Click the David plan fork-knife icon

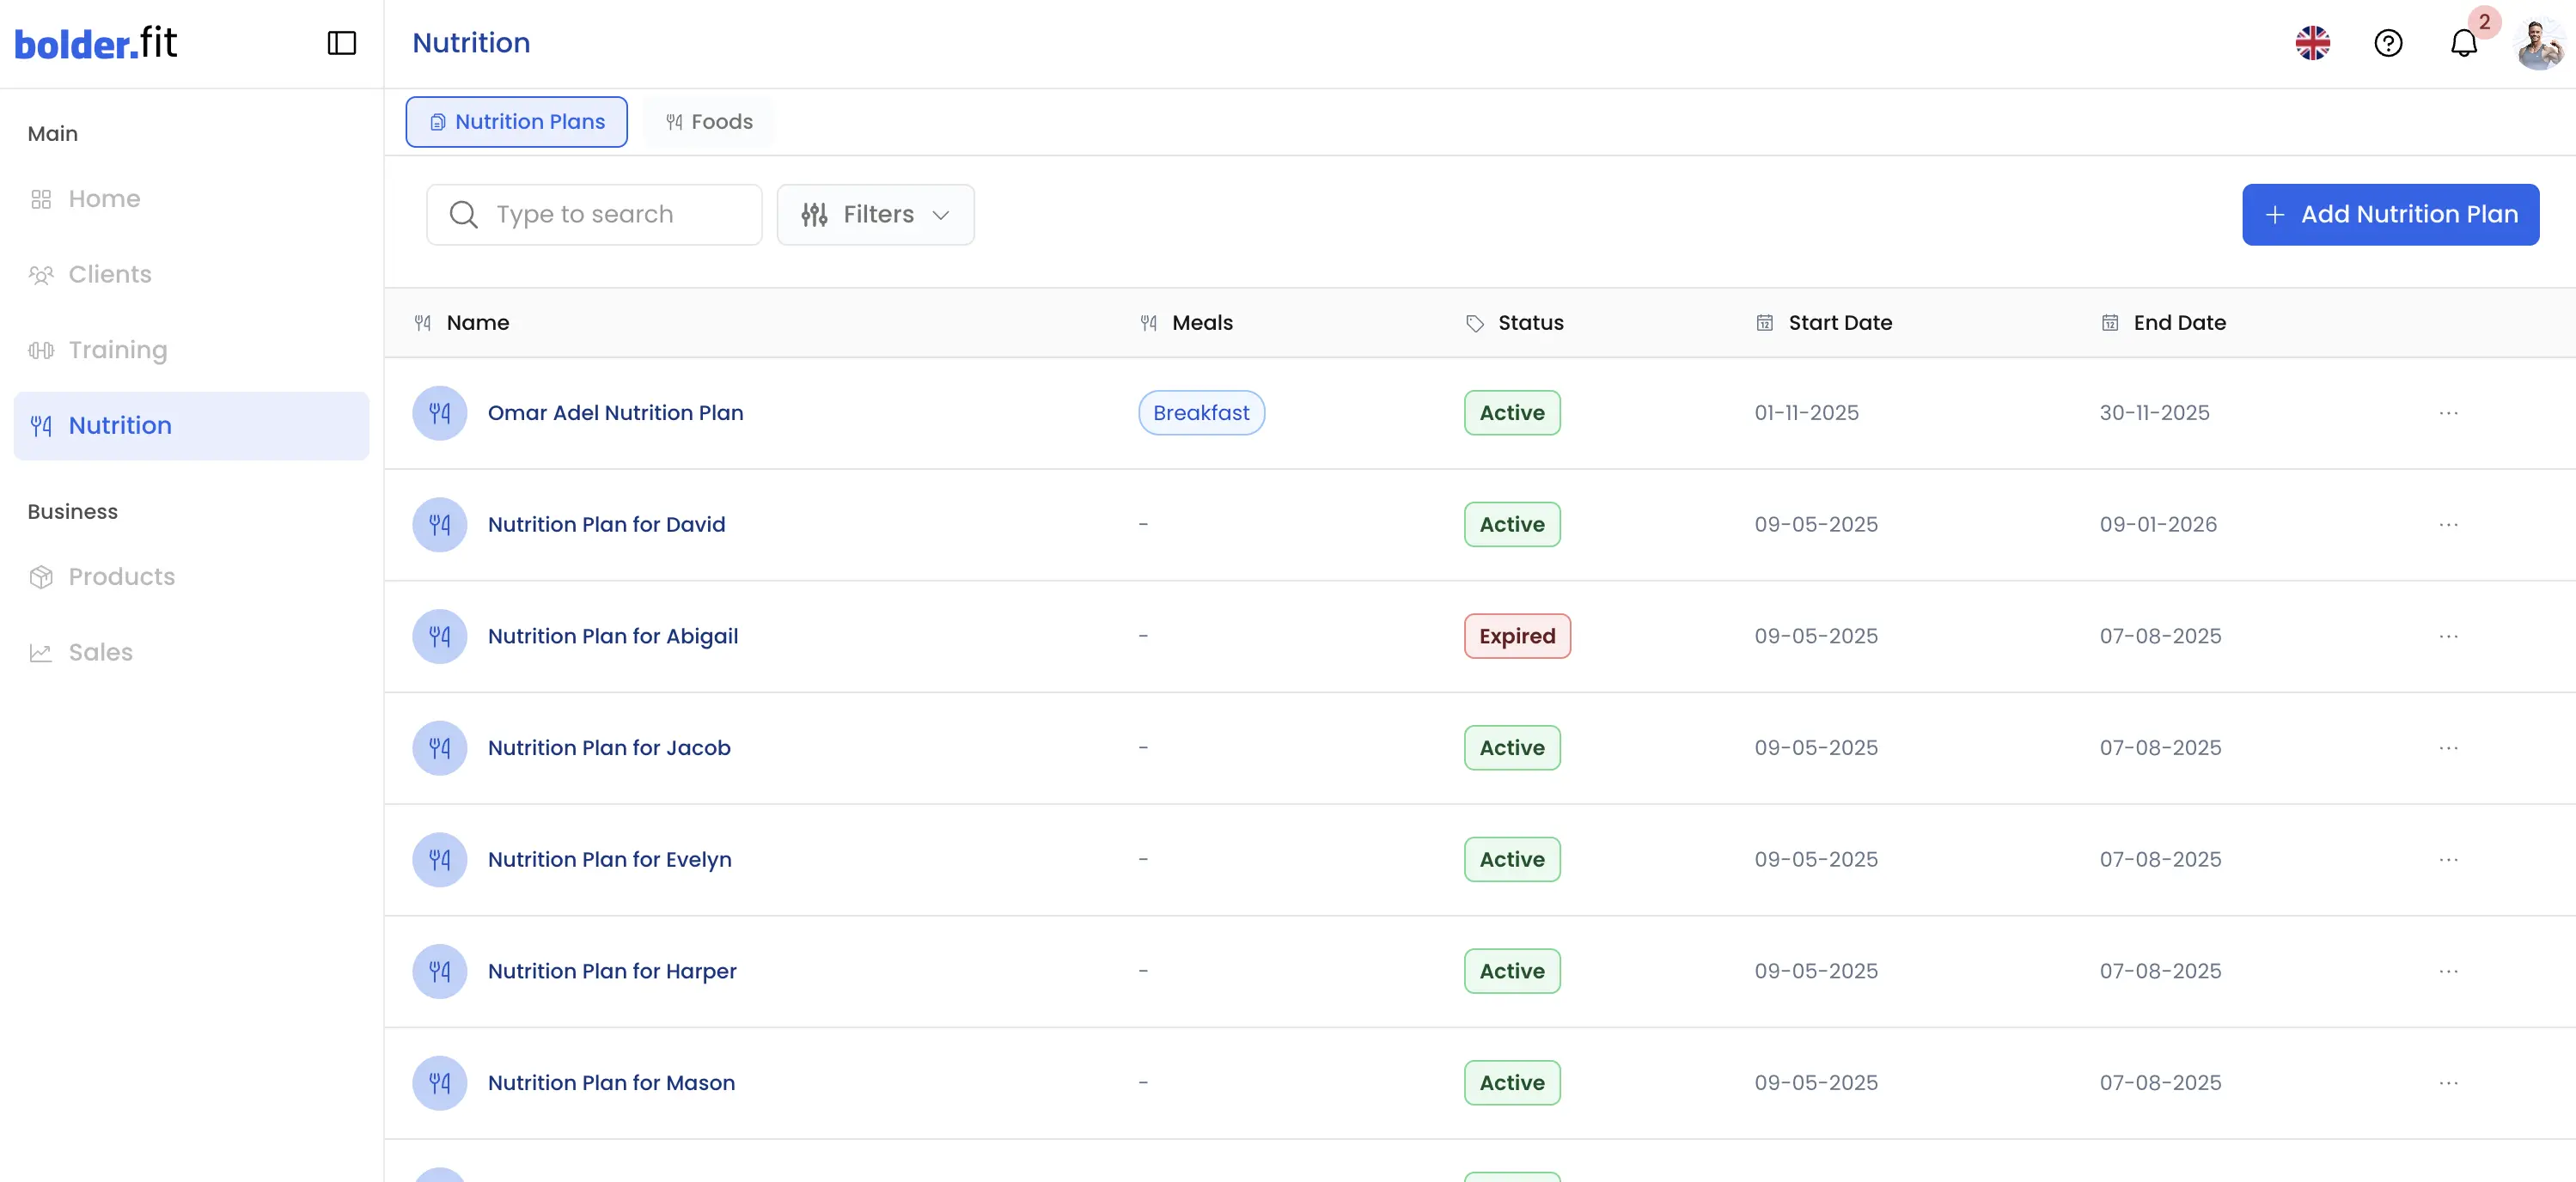click(x=440, y=525)
